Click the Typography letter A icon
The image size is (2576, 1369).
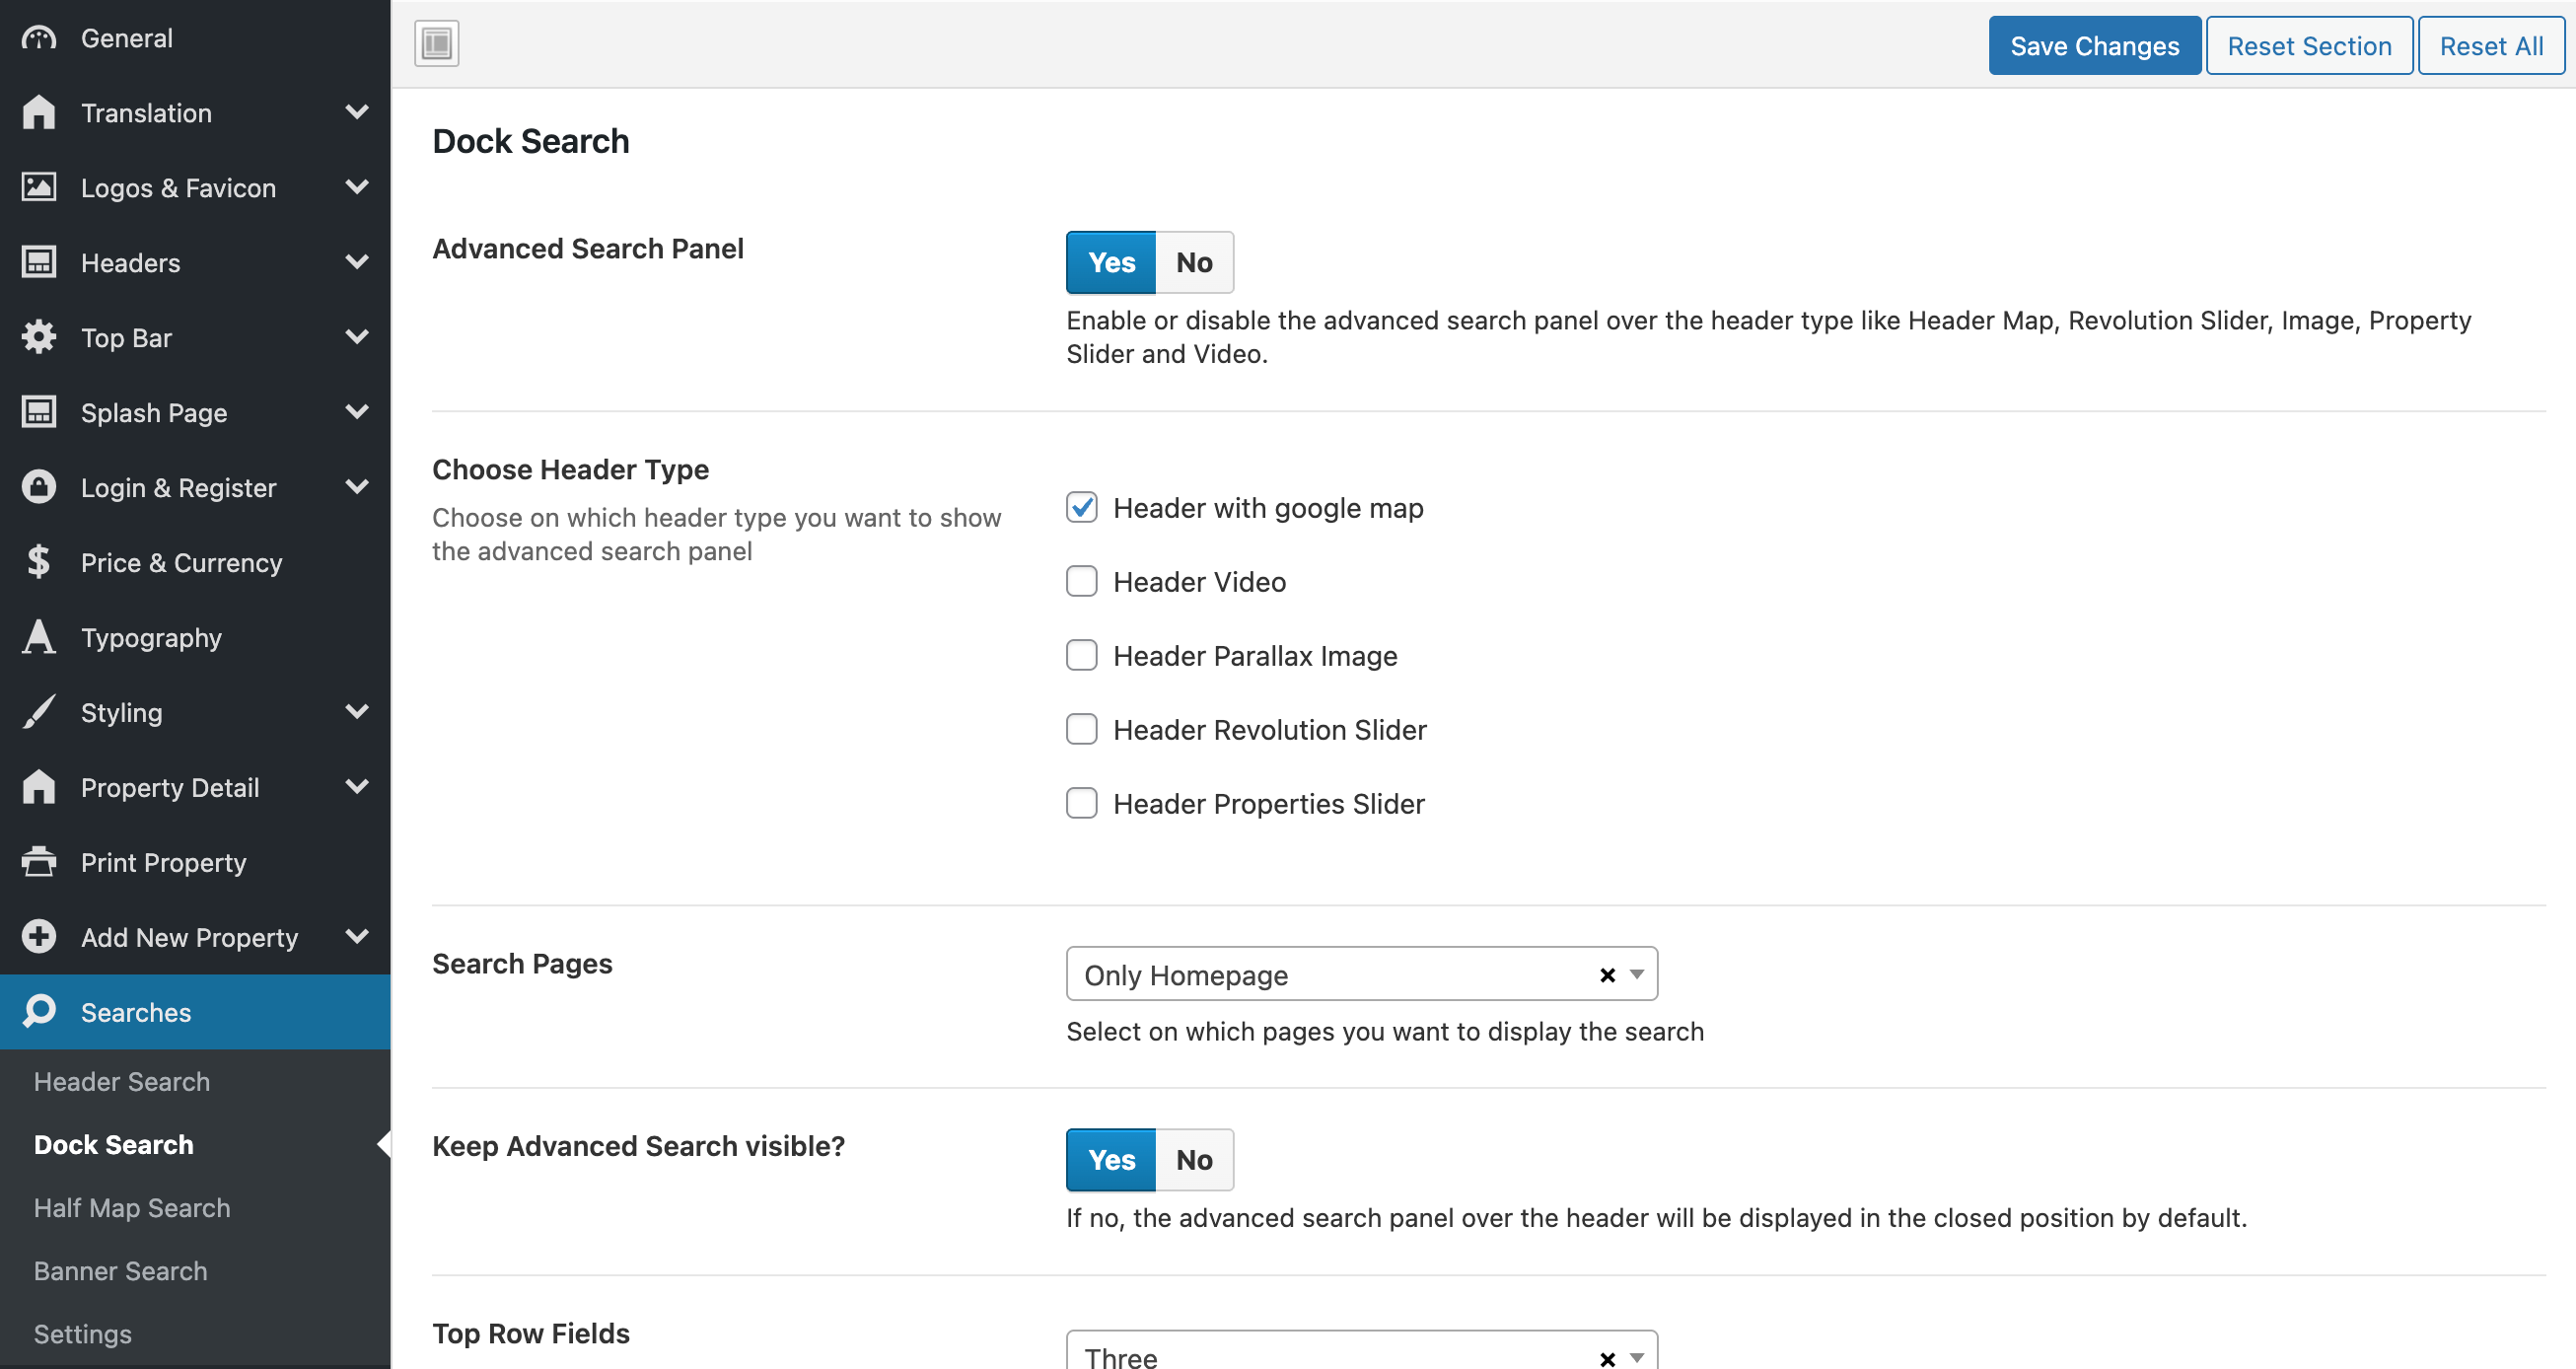click(39, 637)
